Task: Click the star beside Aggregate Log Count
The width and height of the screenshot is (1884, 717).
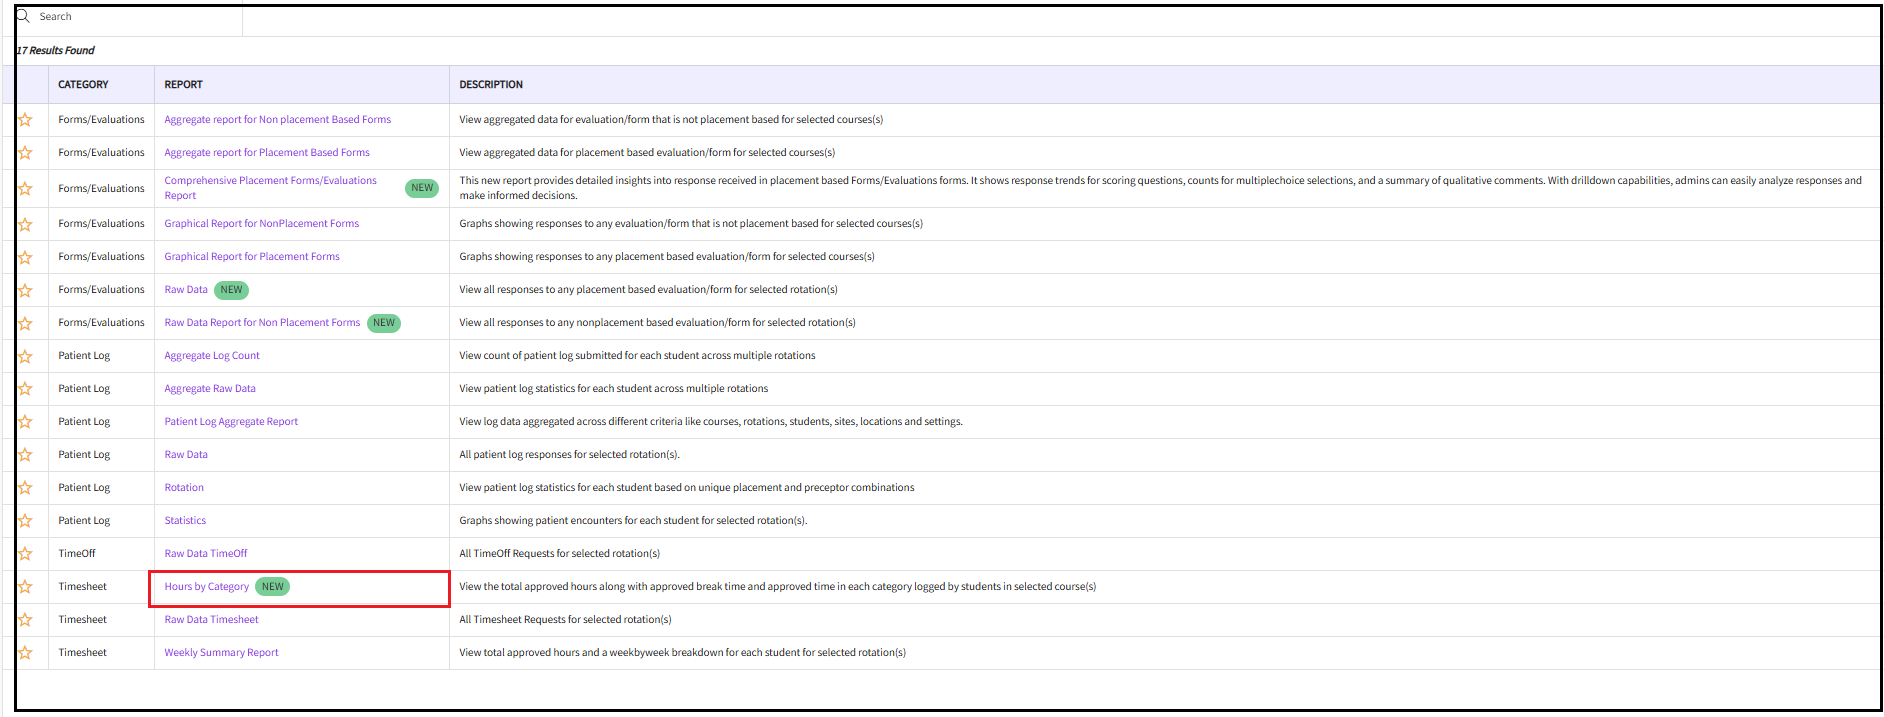Action: [25, 356]
